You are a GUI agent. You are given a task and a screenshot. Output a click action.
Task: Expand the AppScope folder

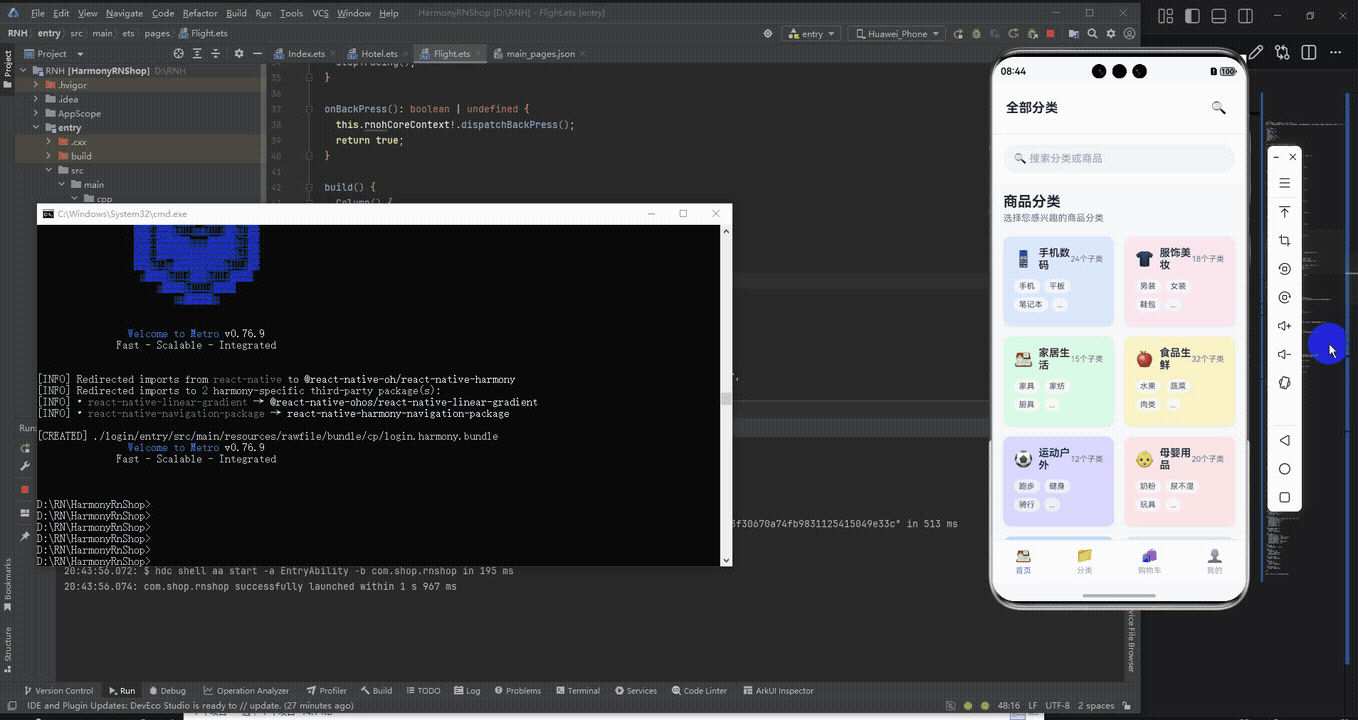point(36,113)
